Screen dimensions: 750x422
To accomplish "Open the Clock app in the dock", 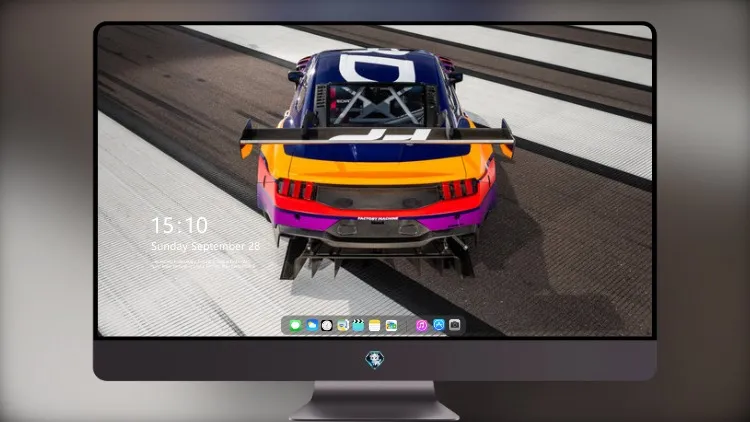I will point(327,326).
